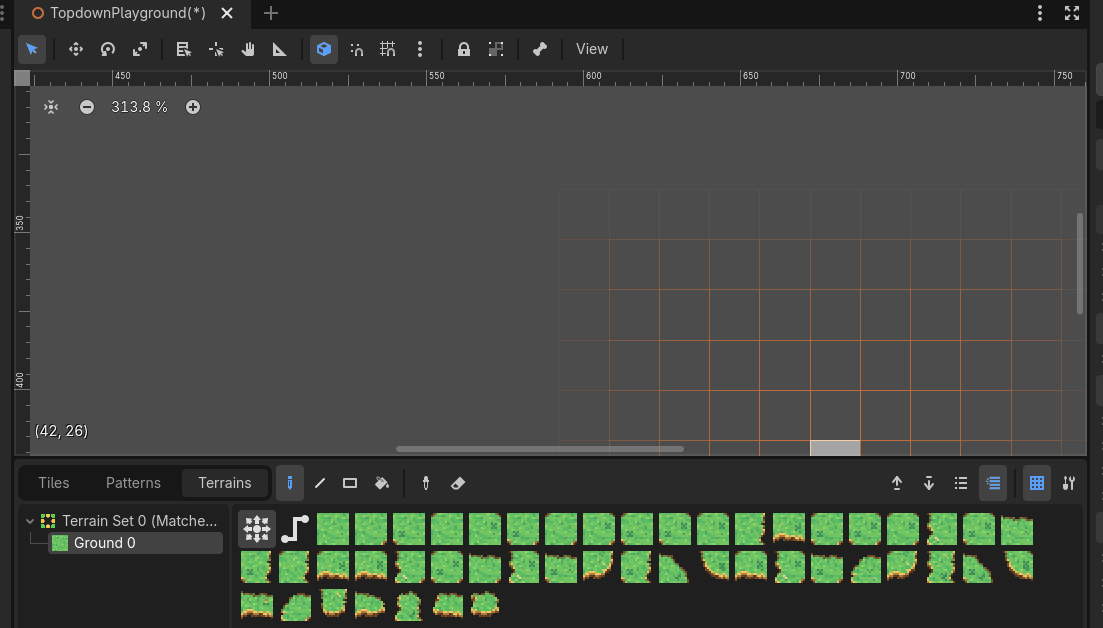
Task: Activate the Select Mode arrow tool
Action: pyautogui.click(x=32, y=49)
